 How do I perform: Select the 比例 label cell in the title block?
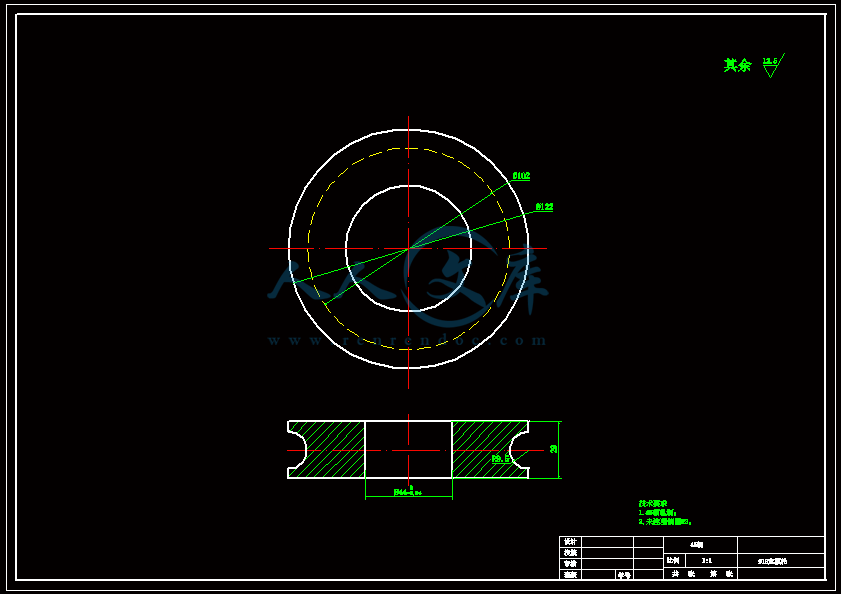pos(674,561)
